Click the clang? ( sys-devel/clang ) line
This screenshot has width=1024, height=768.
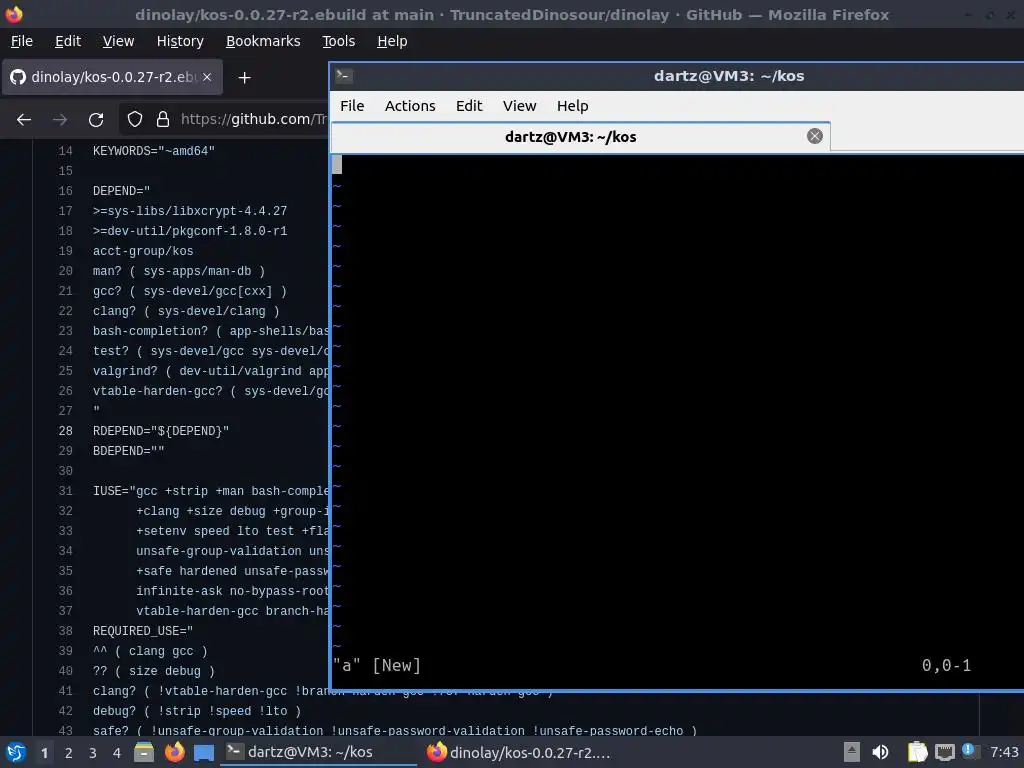pyautogui.click(x=185, y=311)
